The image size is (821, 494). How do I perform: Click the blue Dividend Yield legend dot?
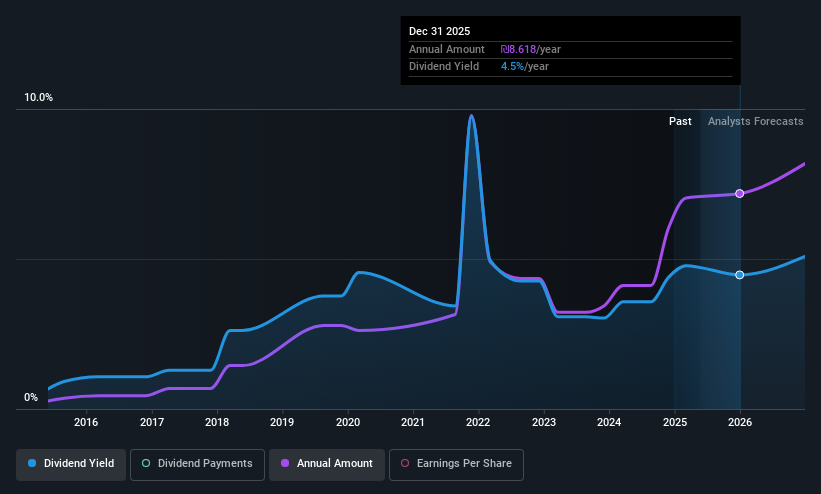point(32,463)
